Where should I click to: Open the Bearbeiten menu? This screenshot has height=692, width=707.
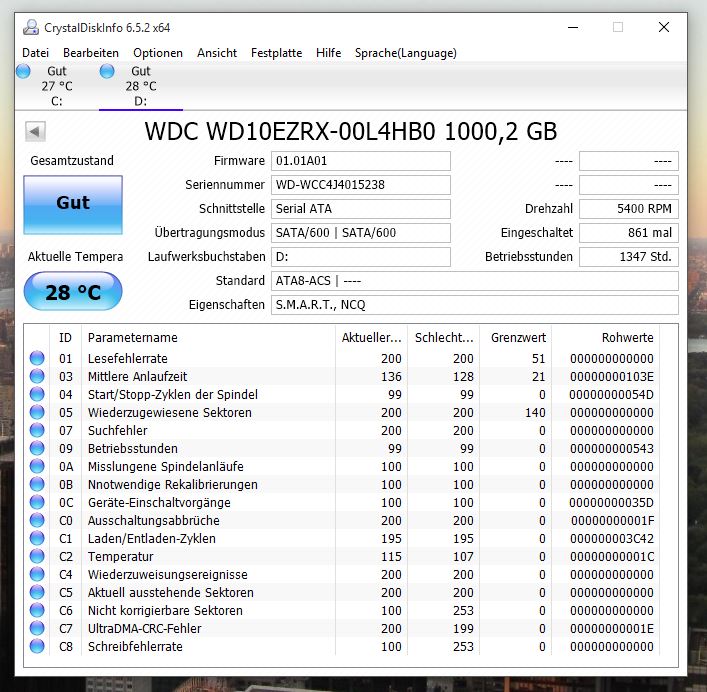pos(91,53)
